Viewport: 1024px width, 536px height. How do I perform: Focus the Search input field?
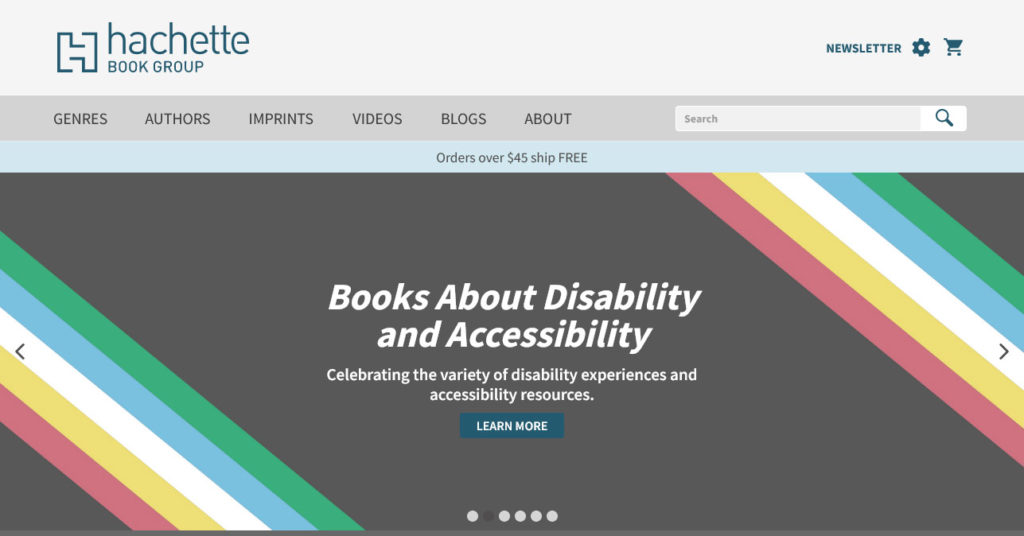(x=797, y=118)
